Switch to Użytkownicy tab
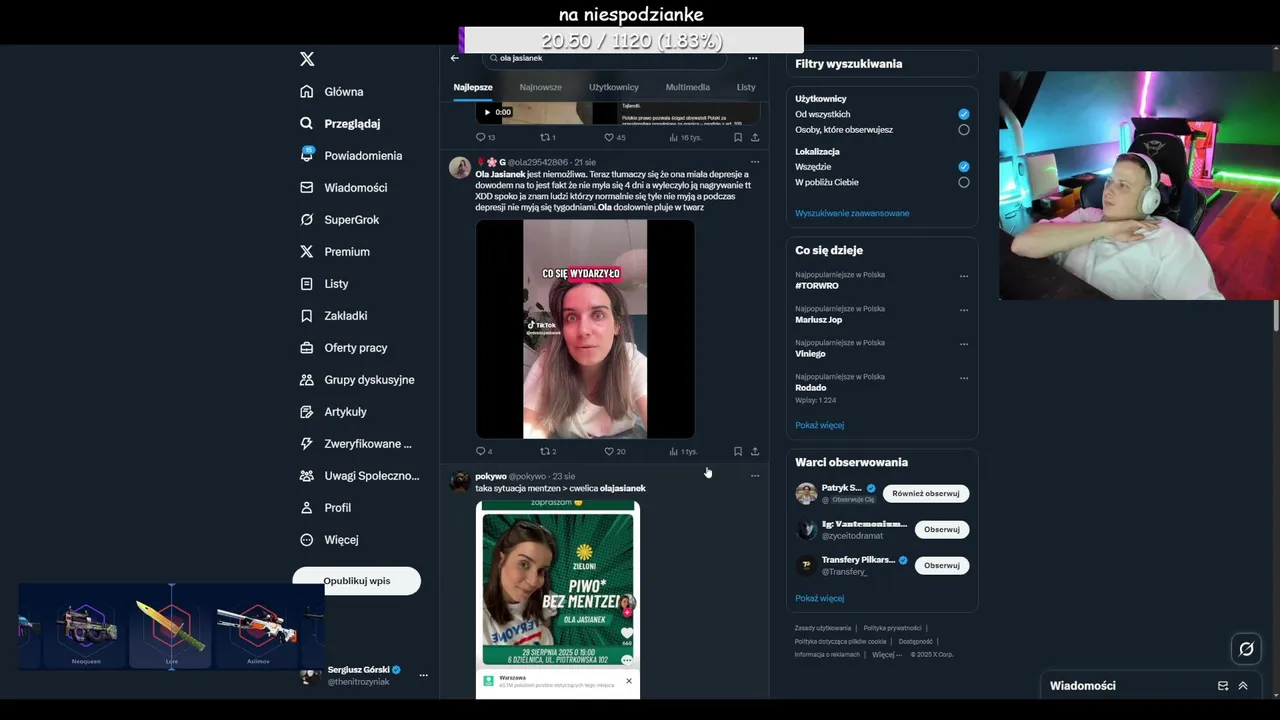Viewport: 1280px width, 720px height. [x=614, y=87]
